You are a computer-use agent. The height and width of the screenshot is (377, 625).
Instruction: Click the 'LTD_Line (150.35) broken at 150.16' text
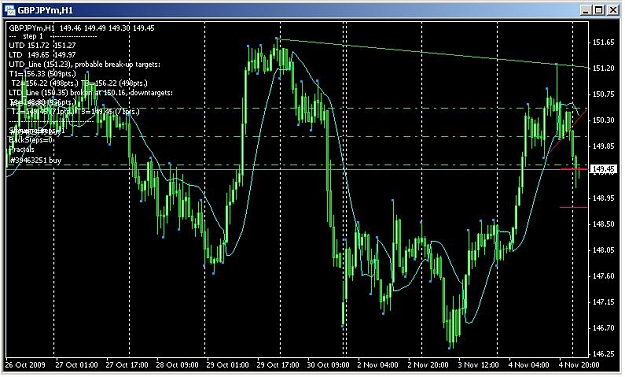tap(67, 92)
